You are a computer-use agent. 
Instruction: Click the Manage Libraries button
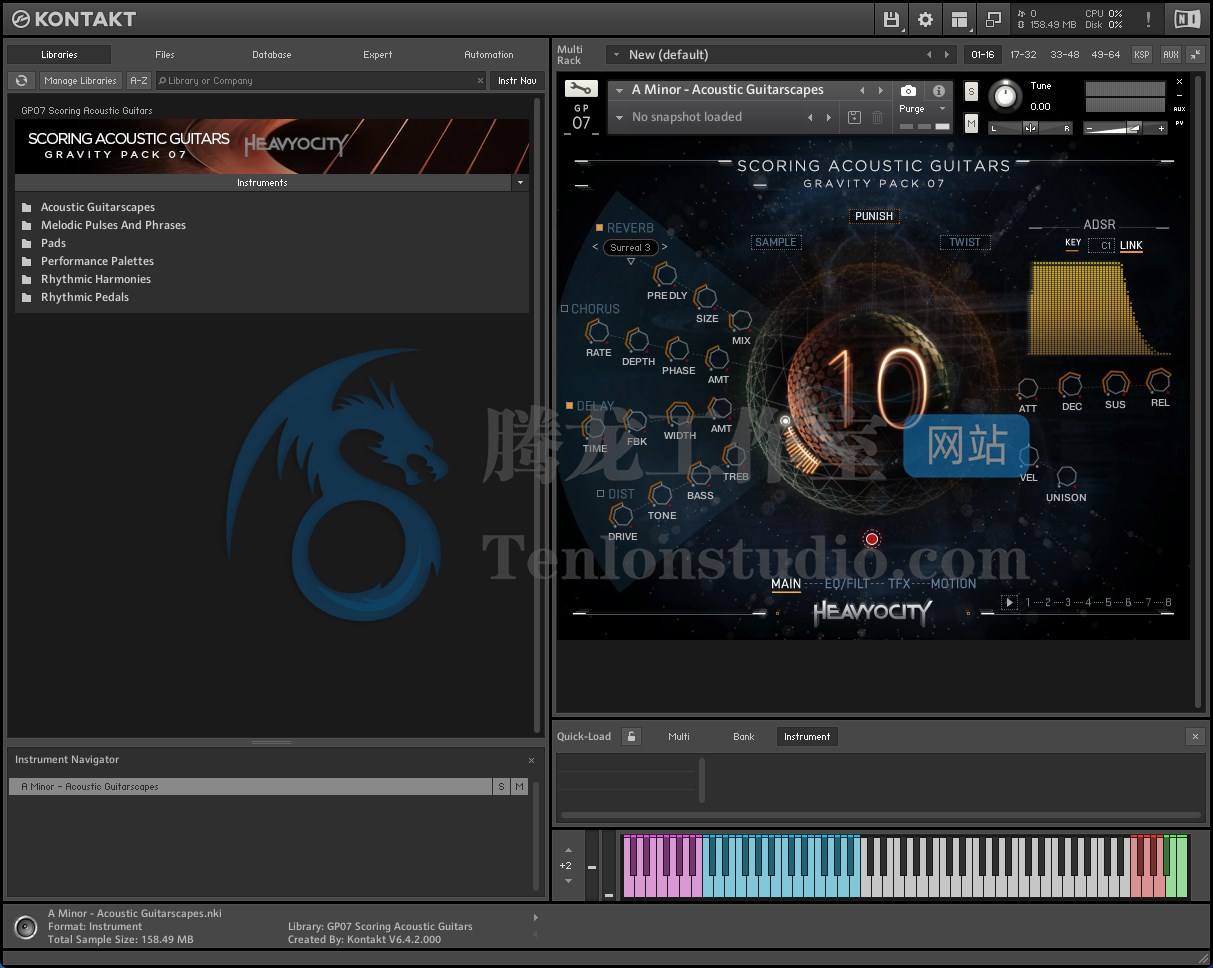pos(80,80)
